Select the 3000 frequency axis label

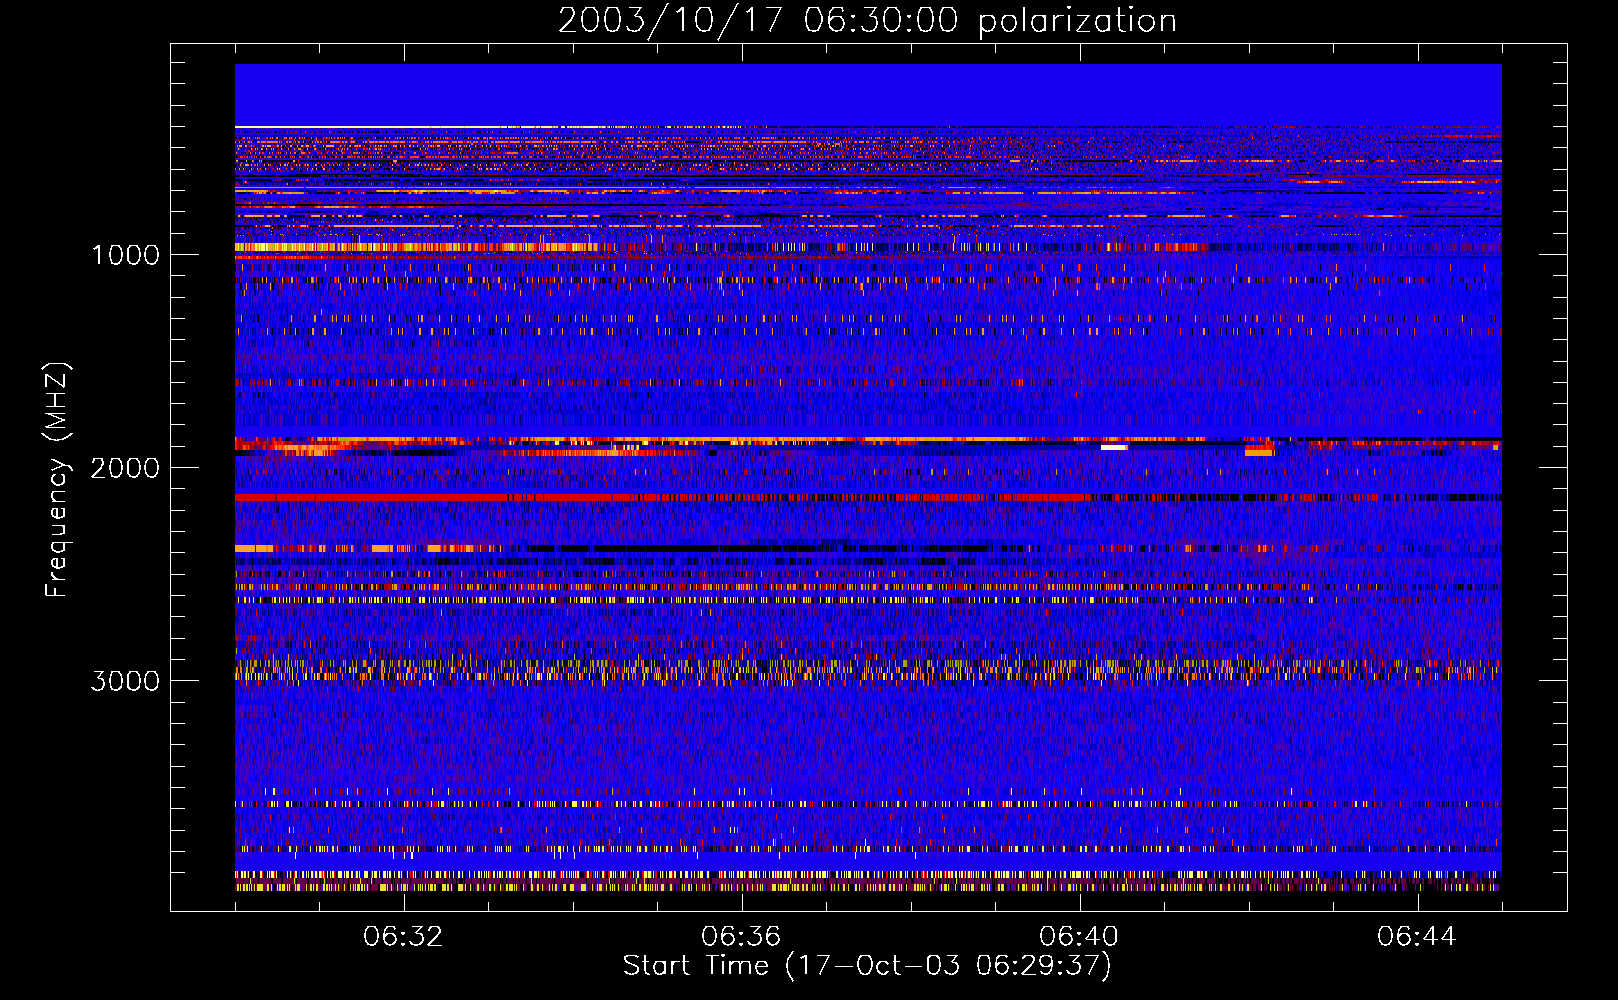[125, 681]
